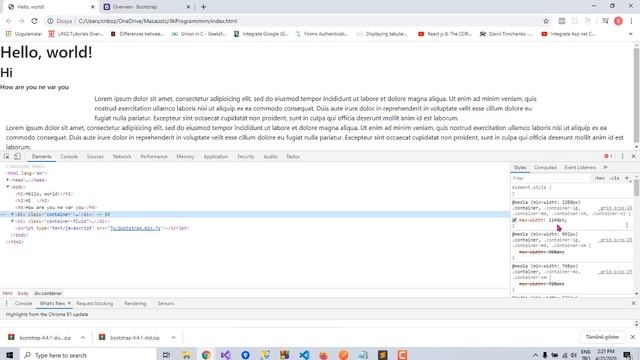Image resolution: width=640 pixels, height=360 pixels.
Task: Open the notifications action center icon
Action: pos(627,355)
